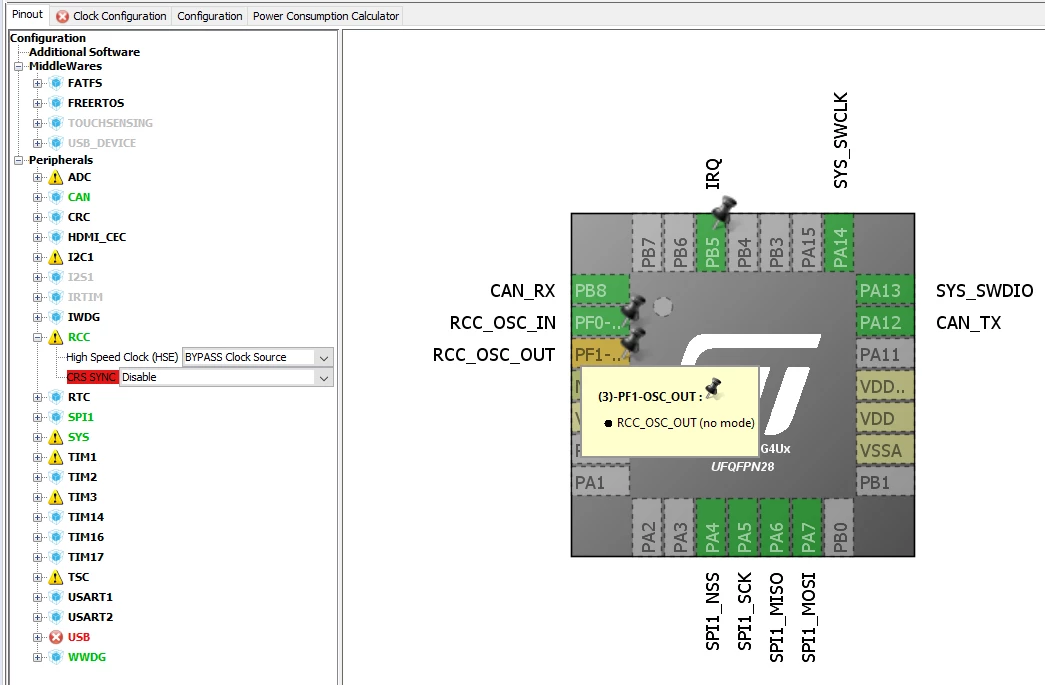The width and height of the screenshot is (1045, 685).
Task: Switch to the Pinout tab
Action: click(x=27, y=15)
